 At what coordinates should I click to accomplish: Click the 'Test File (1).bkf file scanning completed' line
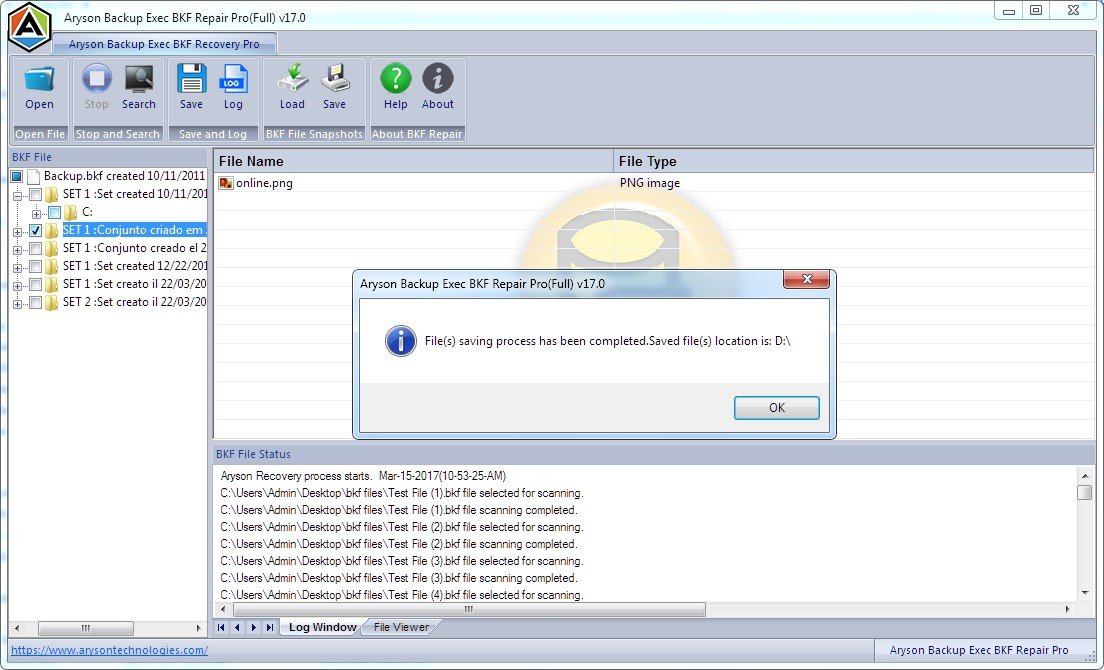click(x=399, y=510)
